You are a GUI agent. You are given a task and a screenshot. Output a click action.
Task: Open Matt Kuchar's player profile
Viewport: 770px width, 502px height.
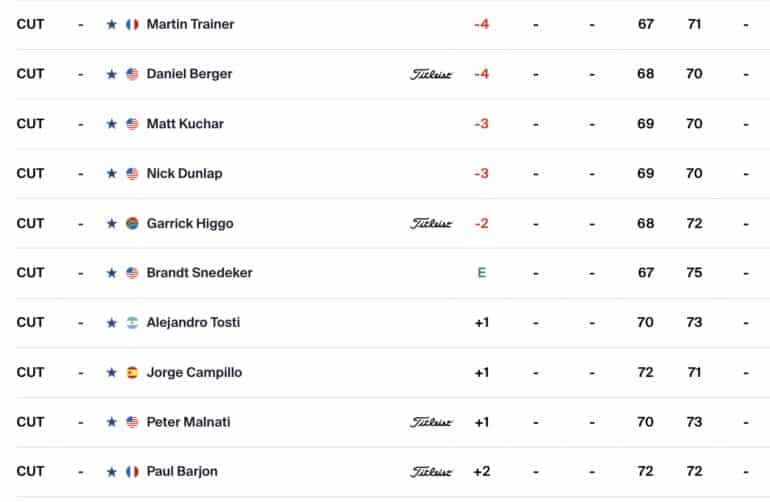pos(185,124)
